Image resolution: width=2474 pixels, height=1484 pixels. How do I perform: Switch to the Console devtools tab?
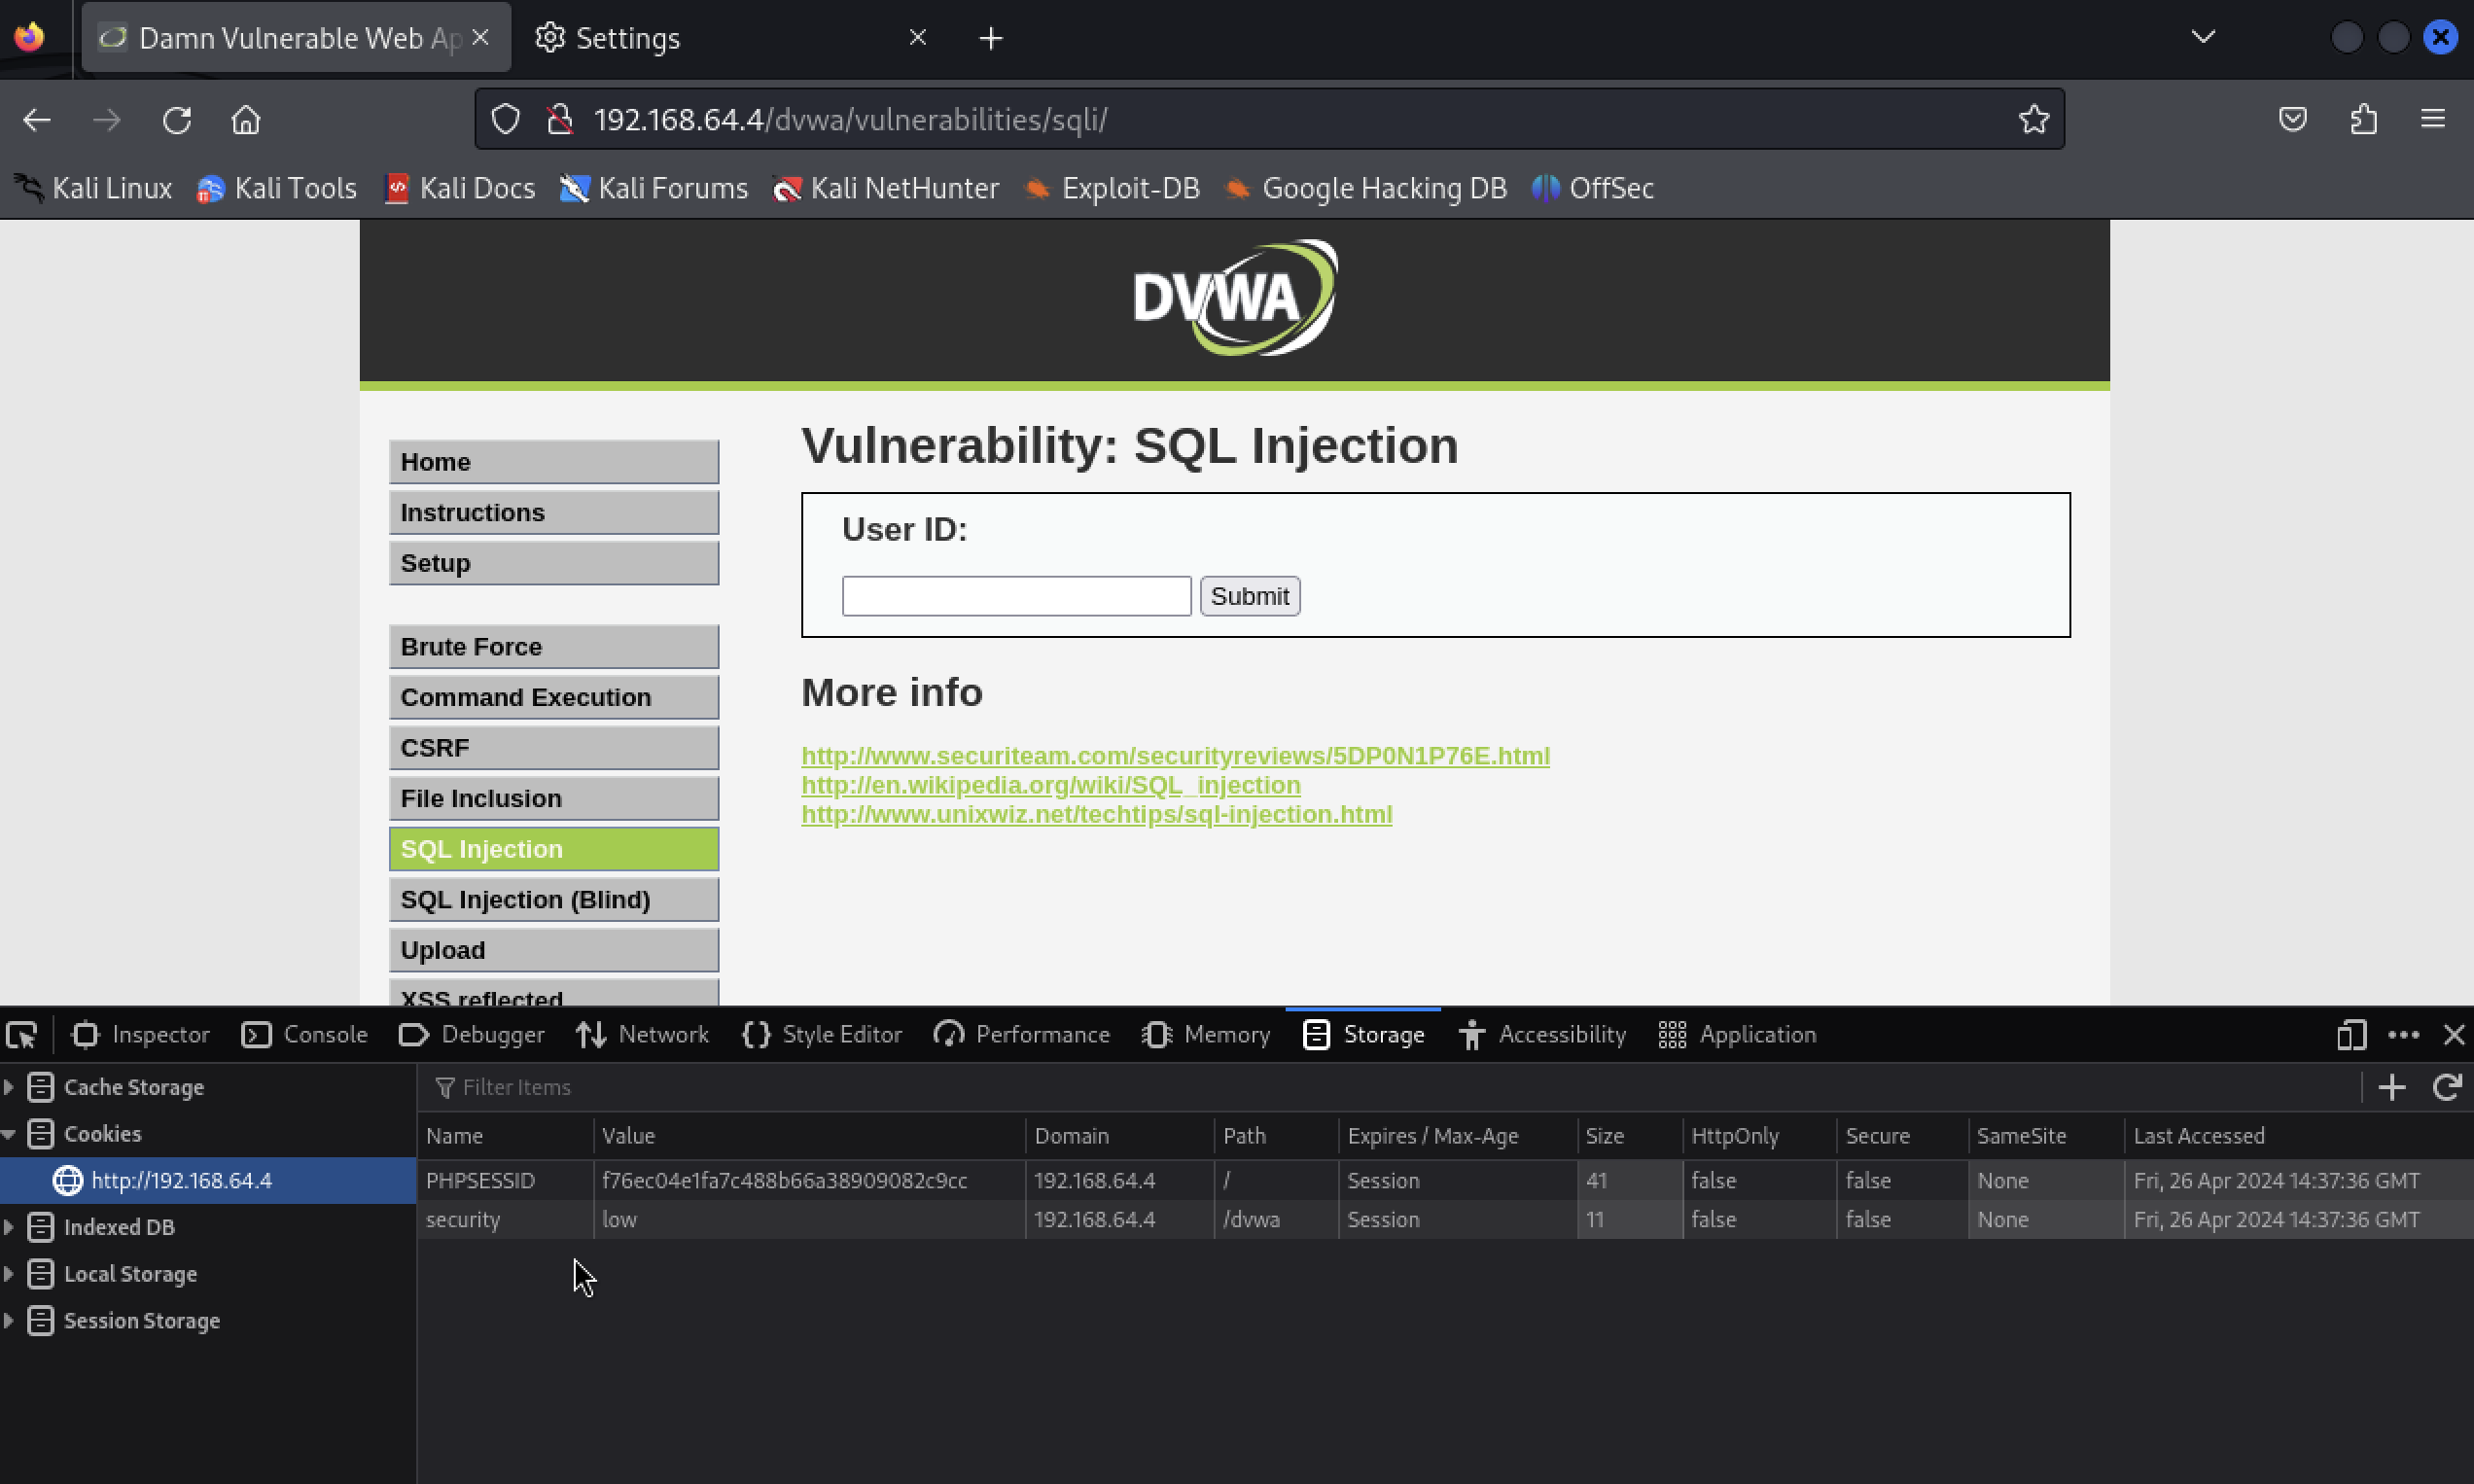pyautogui.click(x=305, y=1035)
